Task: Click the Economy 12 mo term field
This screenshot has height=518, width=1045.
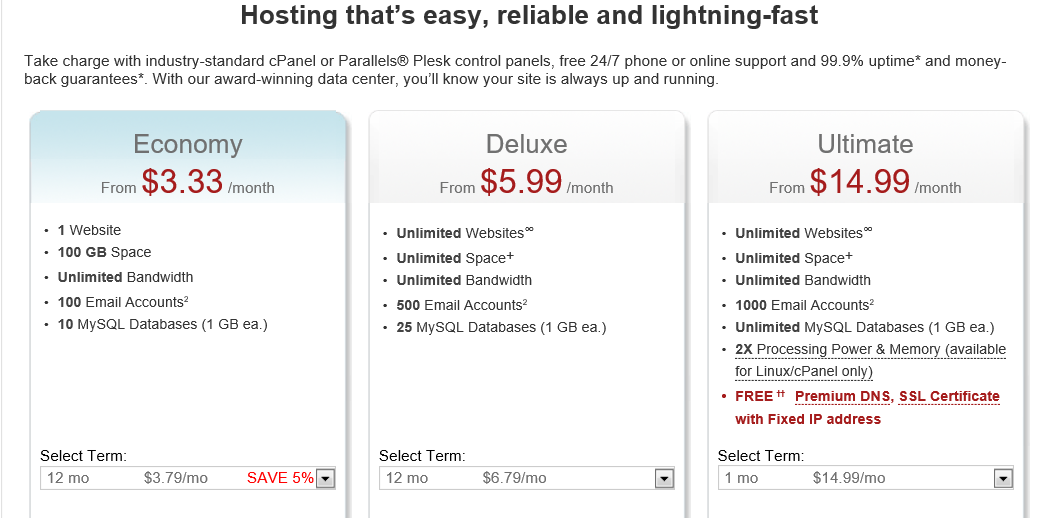Action: [x=188, y=479]
